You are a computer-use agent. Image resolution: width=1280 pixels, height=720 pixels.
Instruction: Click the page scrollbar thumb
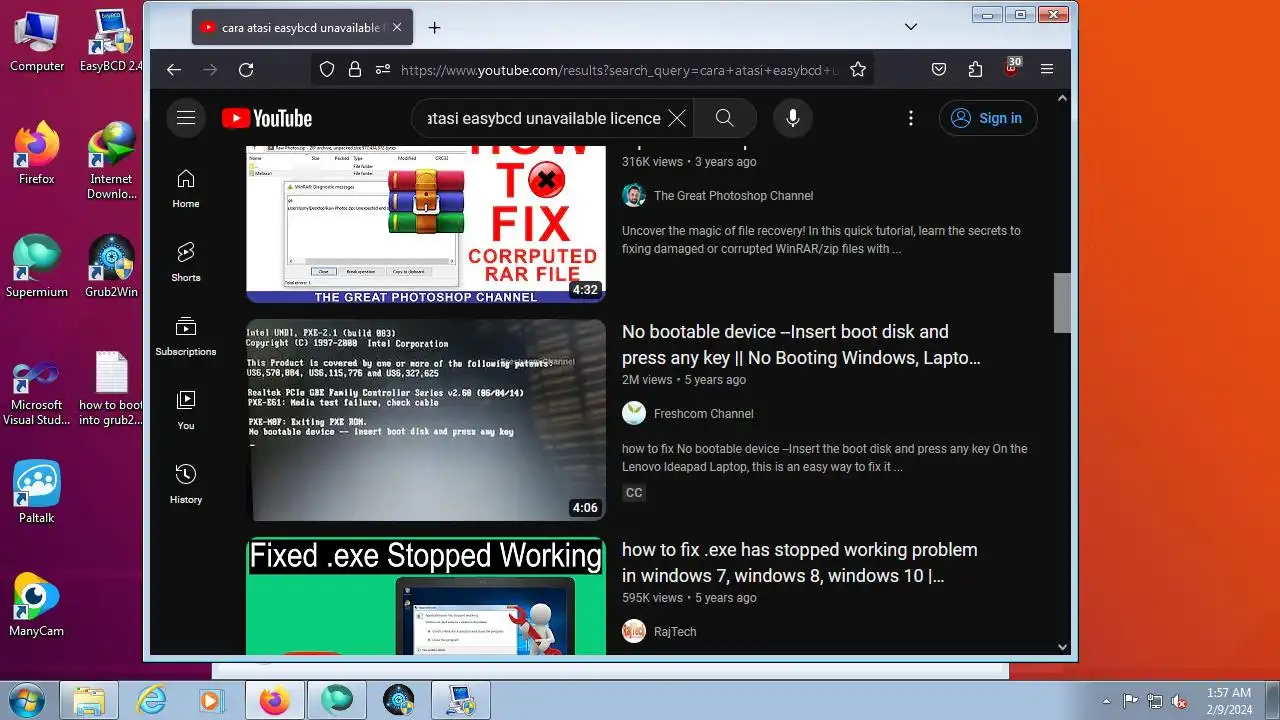pyautogui.click(x=1062, y=303)
